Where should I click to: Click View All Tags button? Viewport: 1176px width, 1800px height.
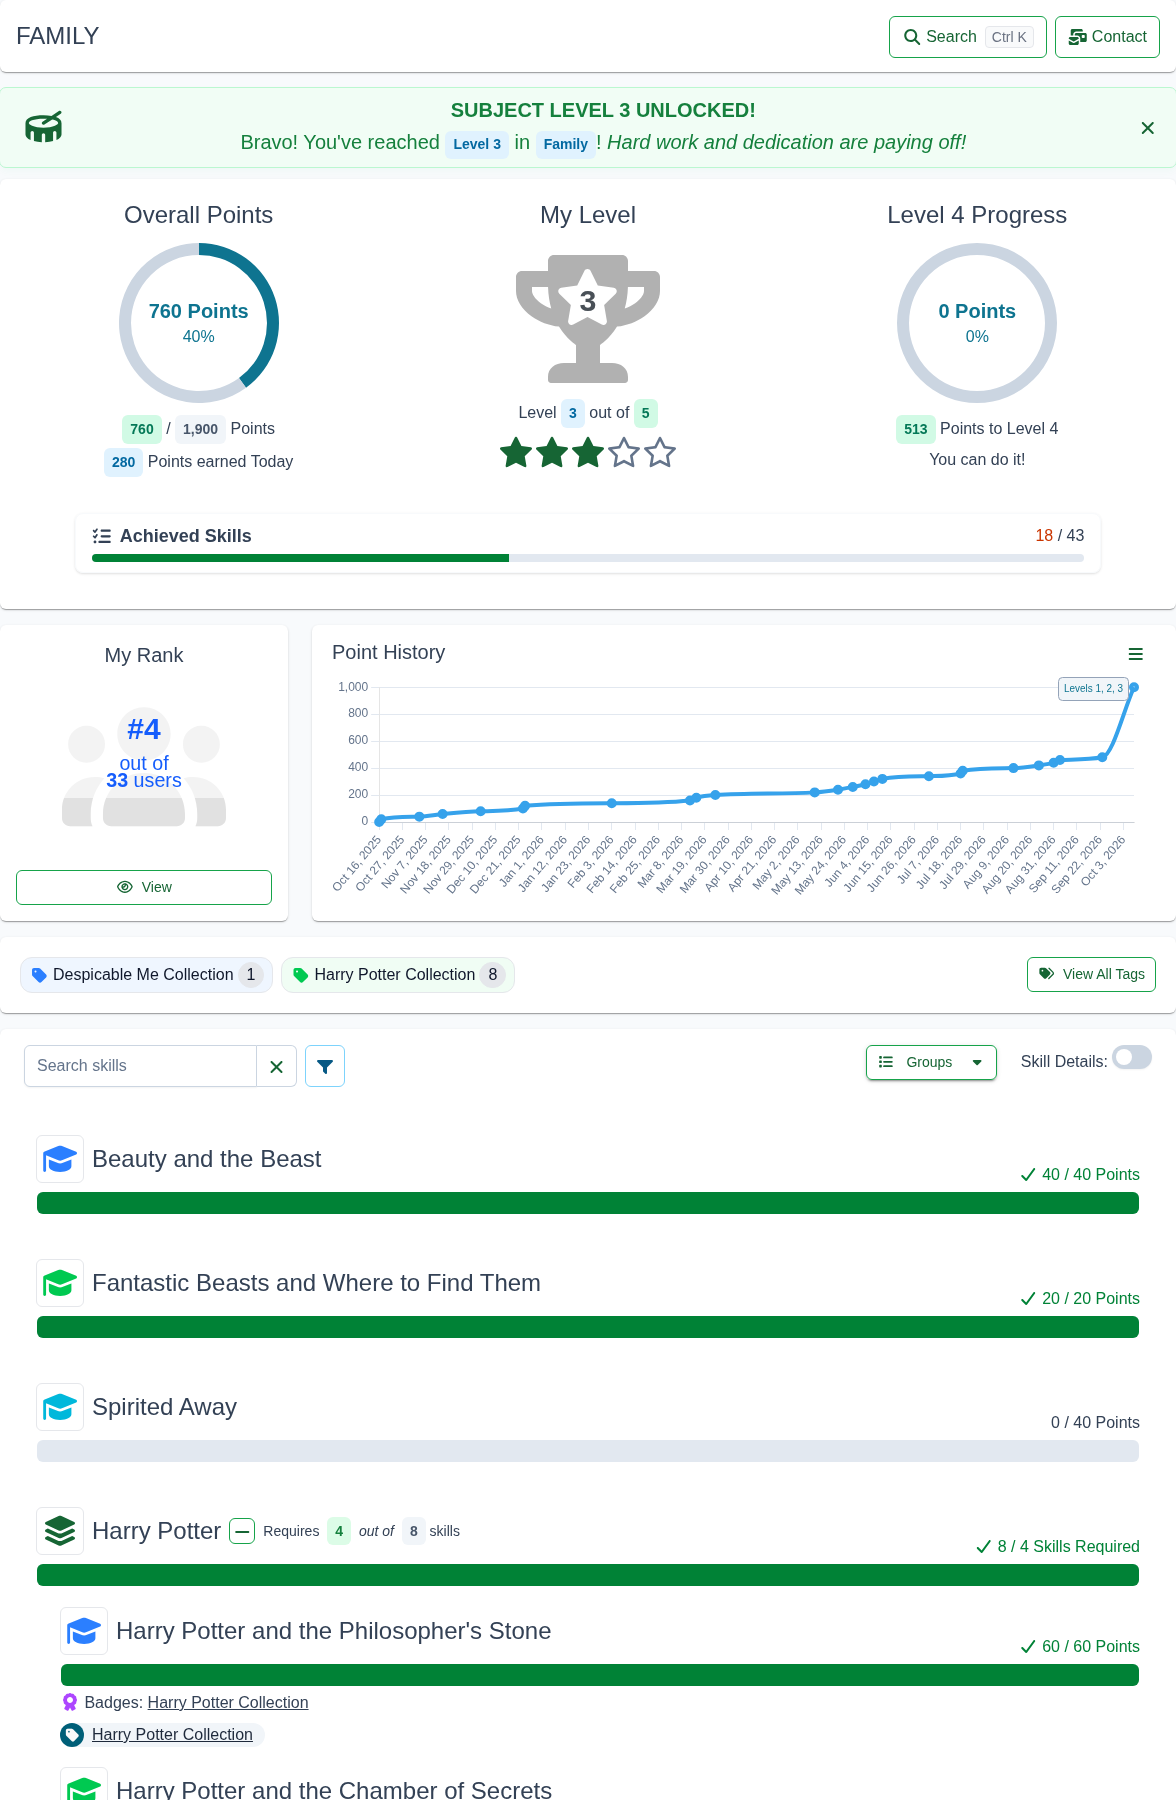[1091, 974]
